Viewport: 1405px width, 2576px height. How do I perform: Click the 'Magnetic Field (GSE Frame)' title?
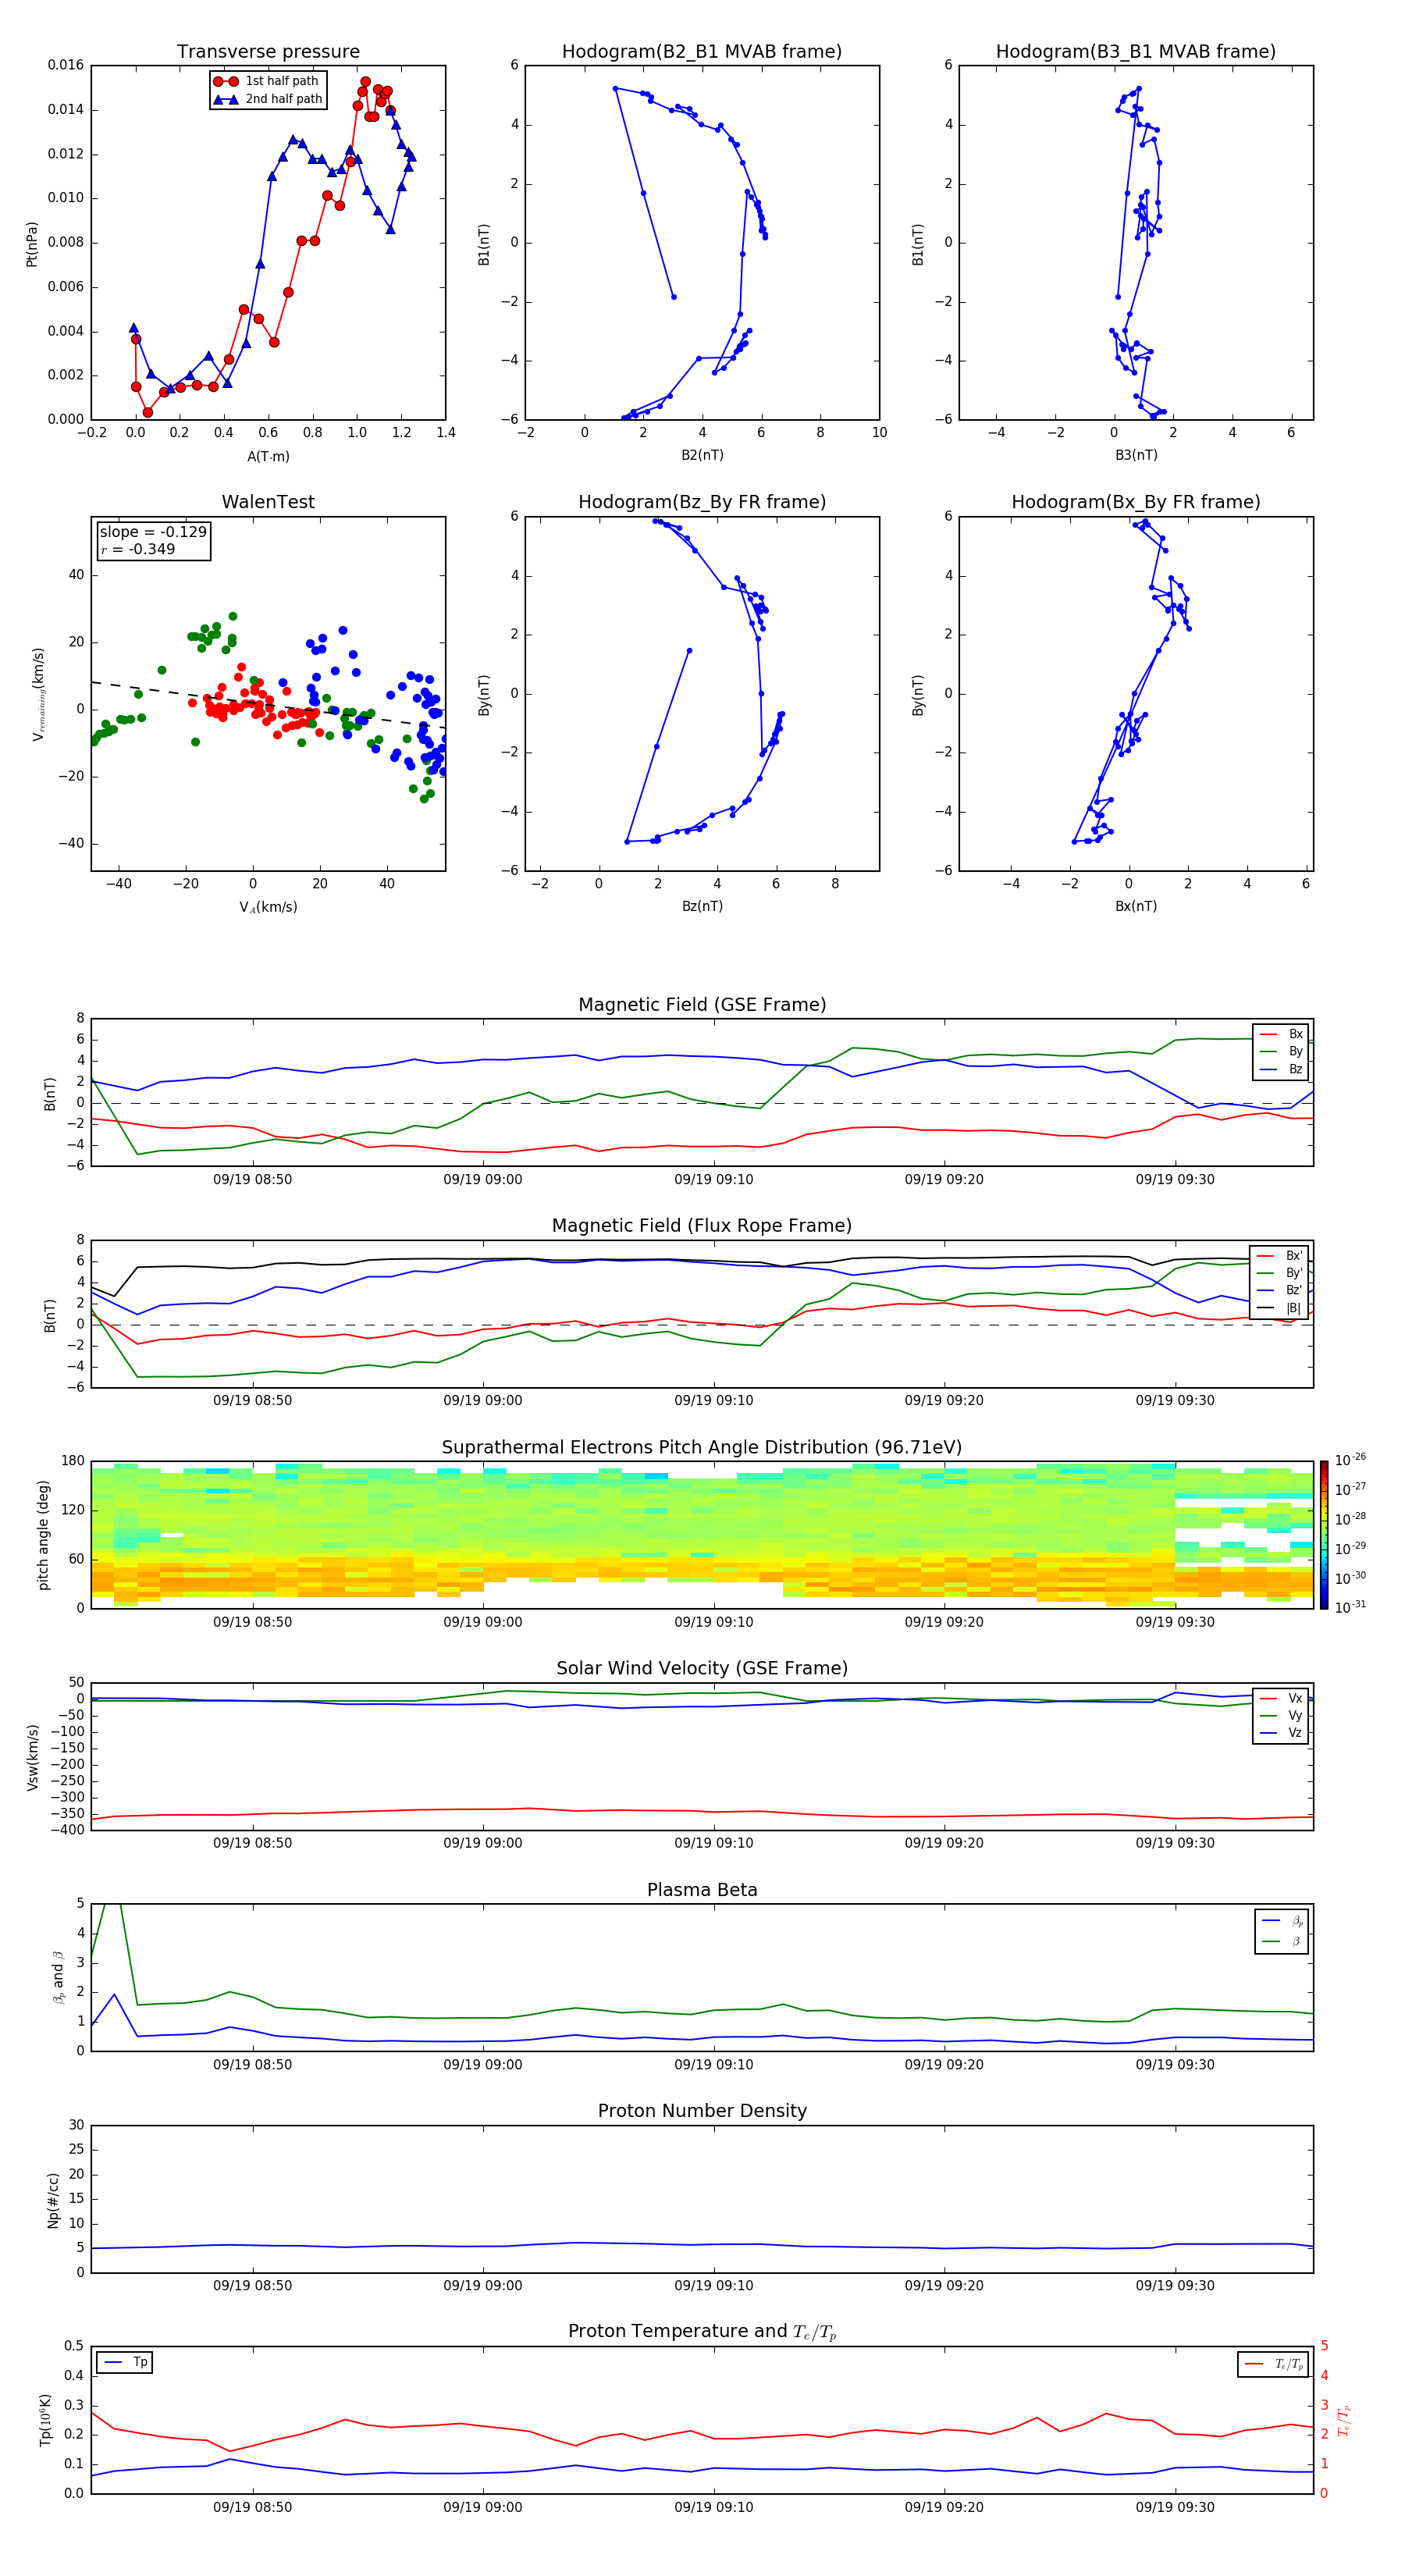point(702,1005)
